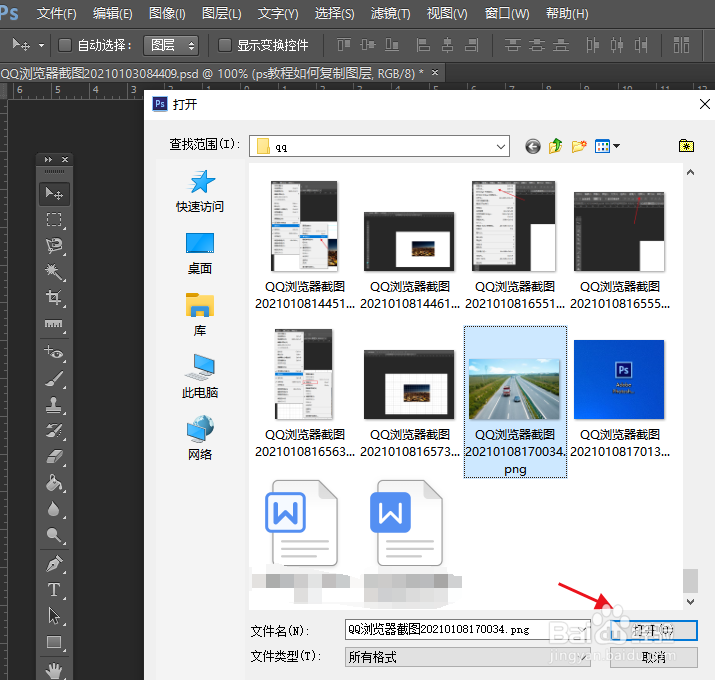The image size is (715, 680).
Task: Select the Rectangle shape tool
Action: (54, 642)
